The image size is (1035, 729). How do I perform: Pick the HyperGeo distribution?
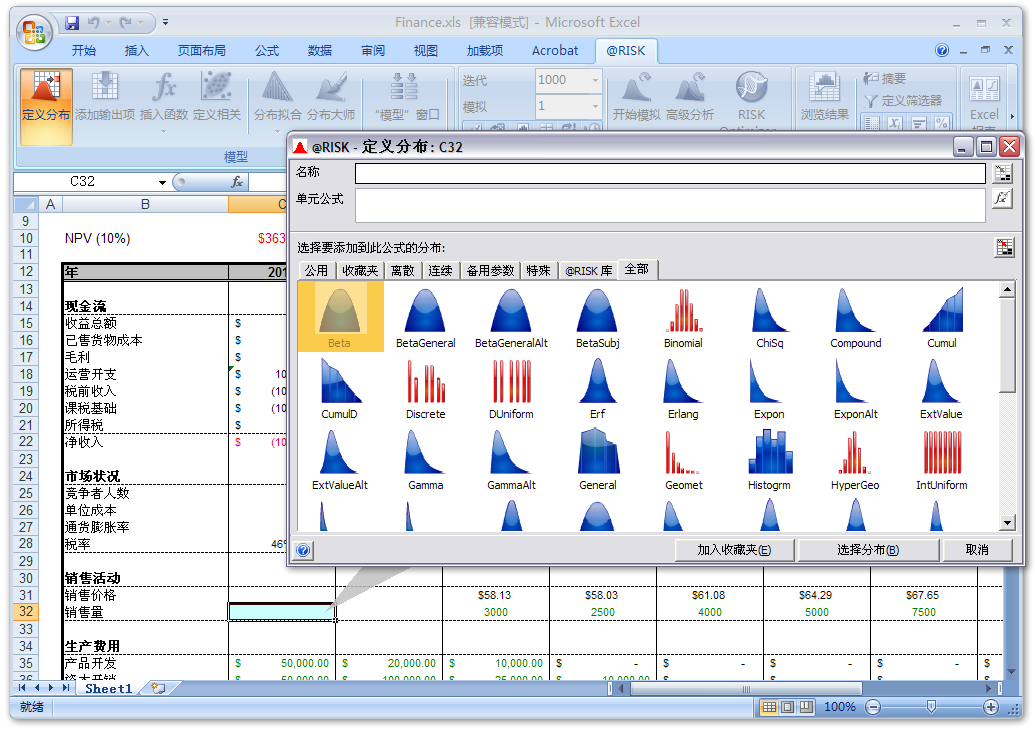click(x=855, y=459)
